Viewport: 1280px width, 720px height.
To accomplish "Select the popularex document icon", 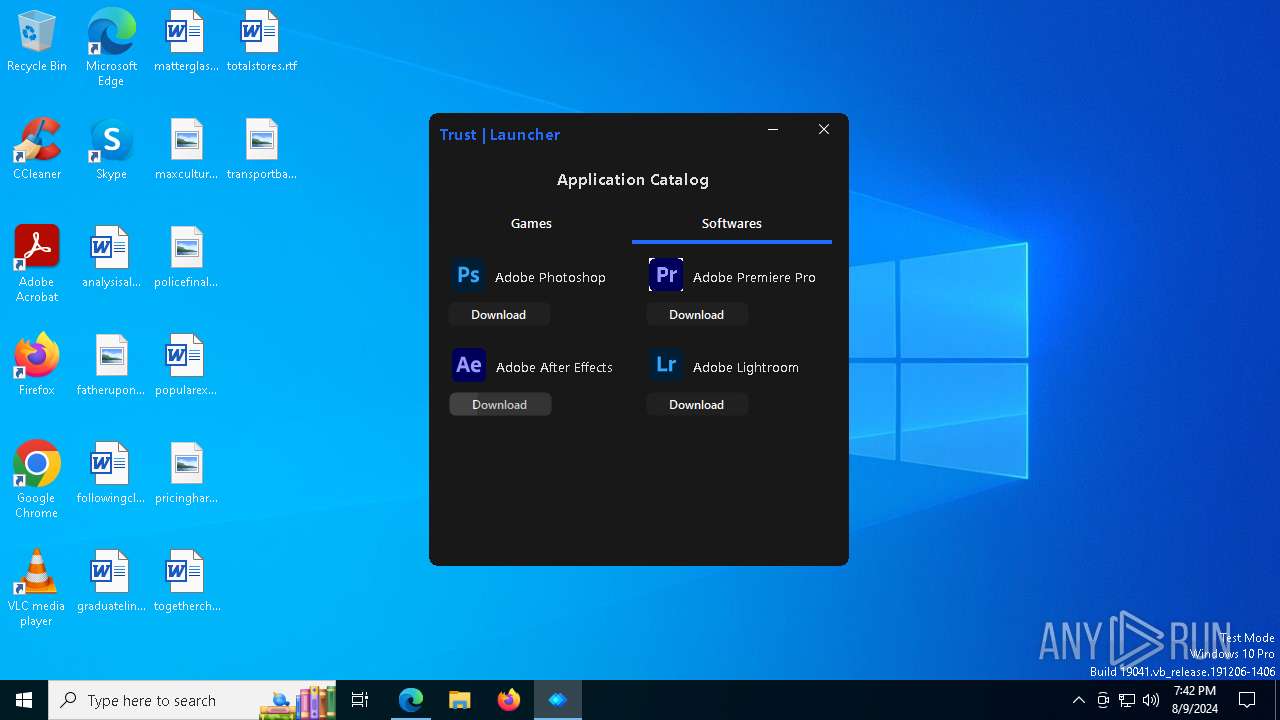I will pos(186,366).
